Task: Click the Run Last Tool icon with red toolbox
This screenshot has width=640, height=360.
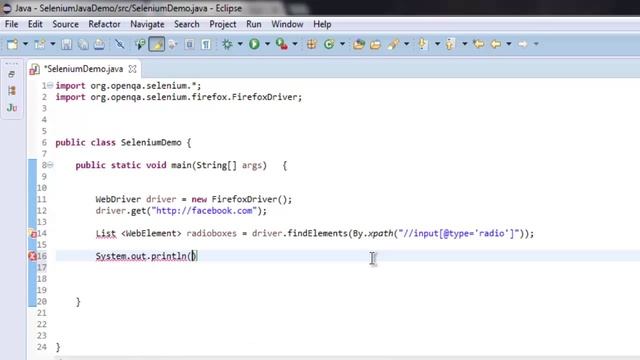Action: click(282, 44)
